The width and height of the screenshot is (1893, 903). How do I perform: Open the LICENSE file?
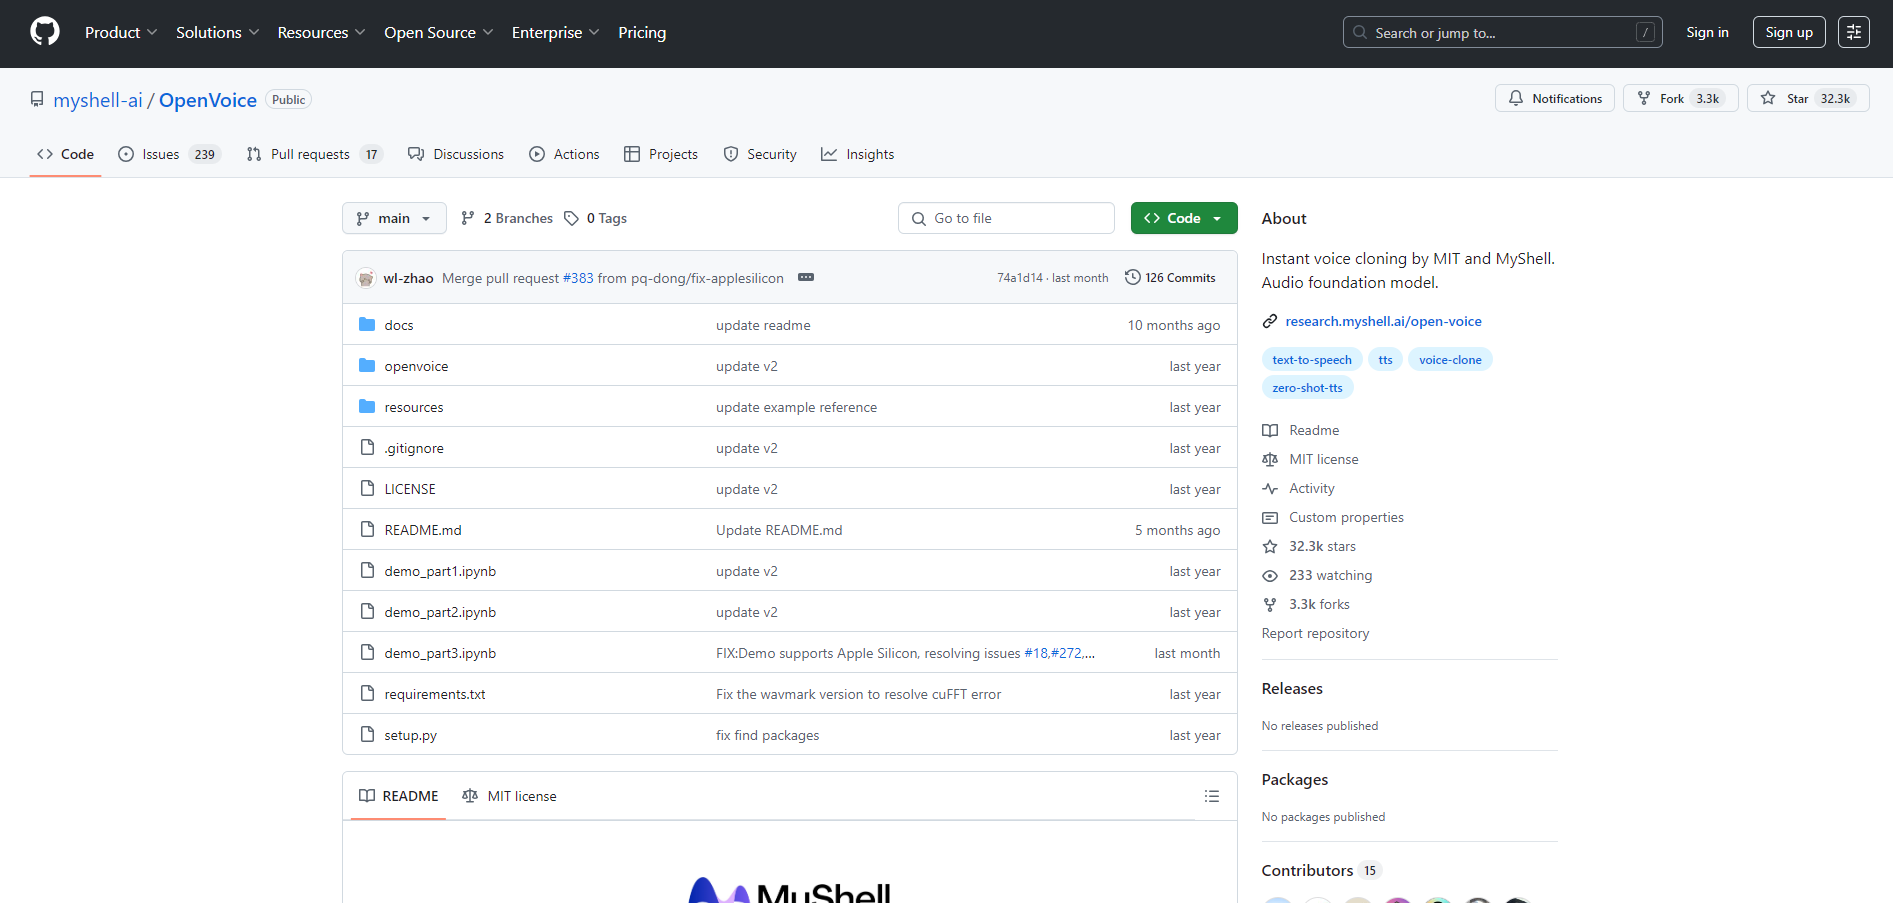410,489
